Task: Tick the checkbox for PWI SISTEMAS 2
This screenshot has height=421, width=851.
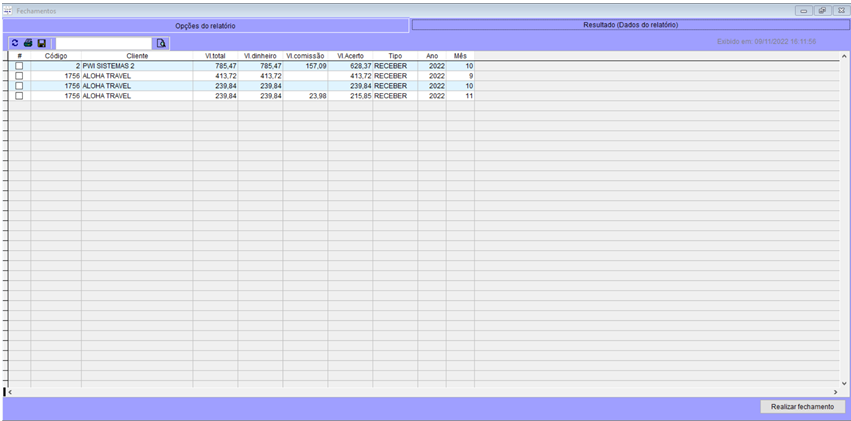Action: 19,66
